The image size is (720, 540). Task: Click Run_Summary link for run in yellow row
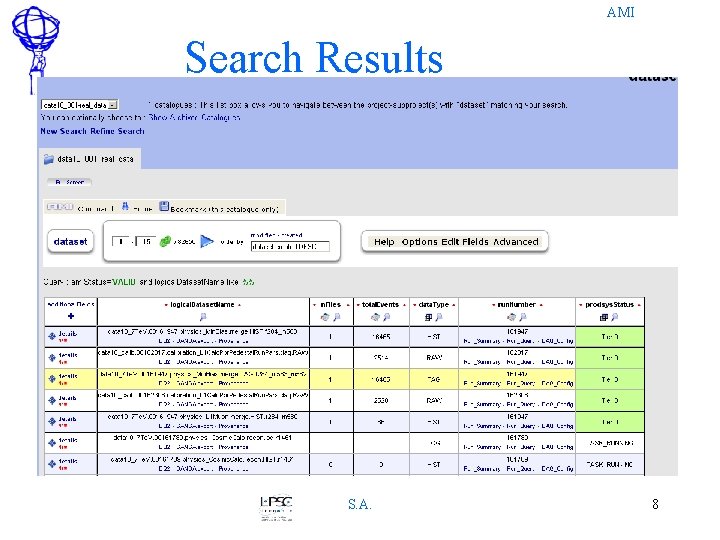(x=481, y=383)
